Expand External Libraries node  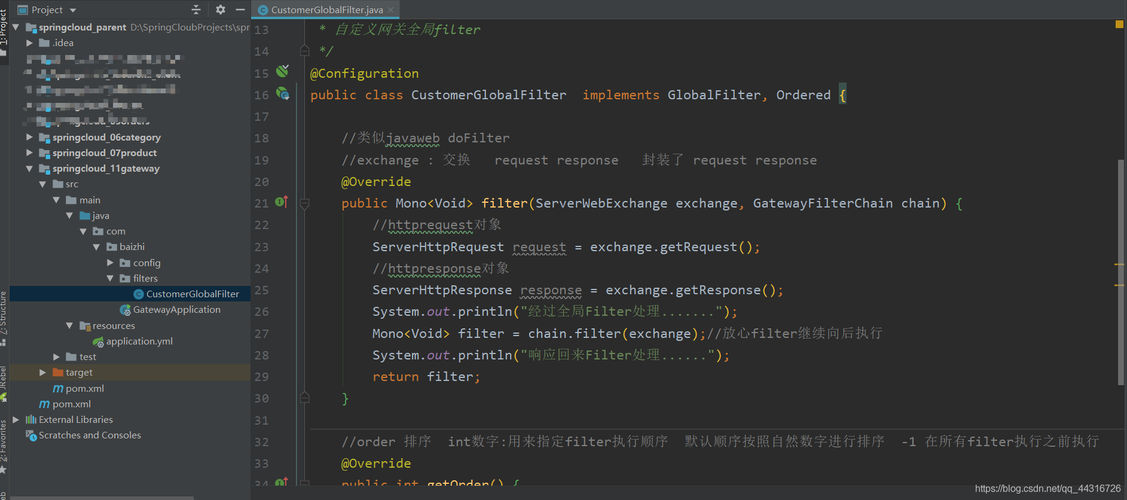[x=16, y=420]
